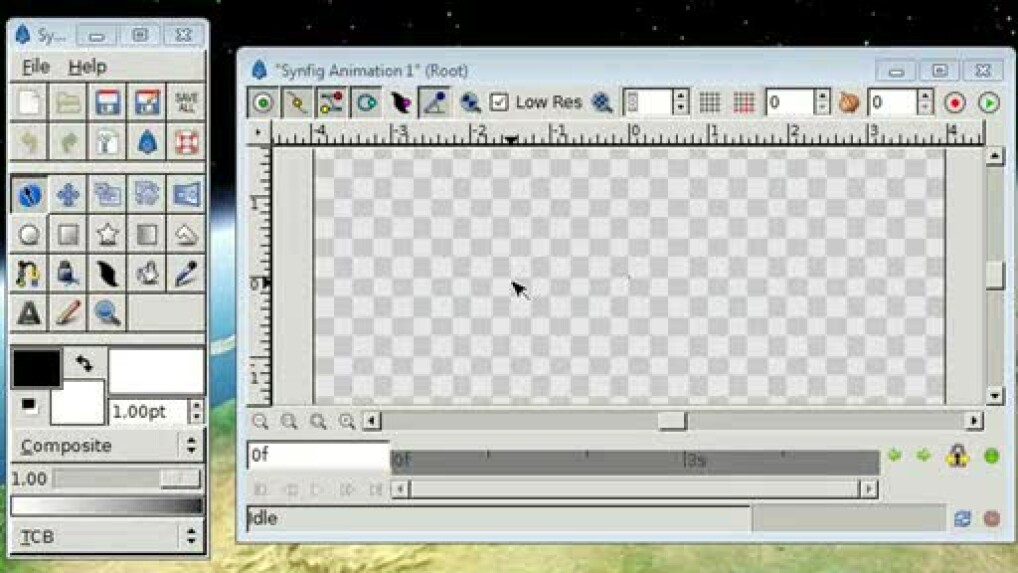Swap the outline and fill colors

(x=84, y=362)
